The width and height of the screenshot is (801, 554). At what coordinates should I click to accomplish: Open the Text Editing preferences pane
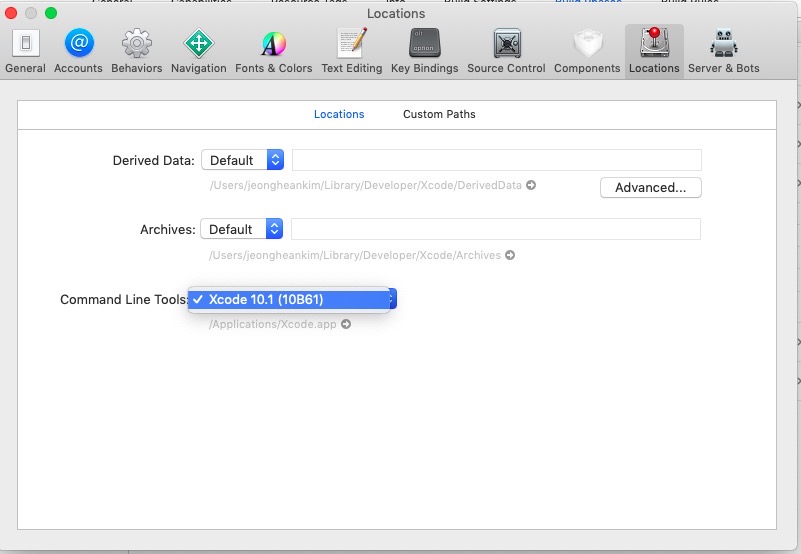[x=351, y=51]
